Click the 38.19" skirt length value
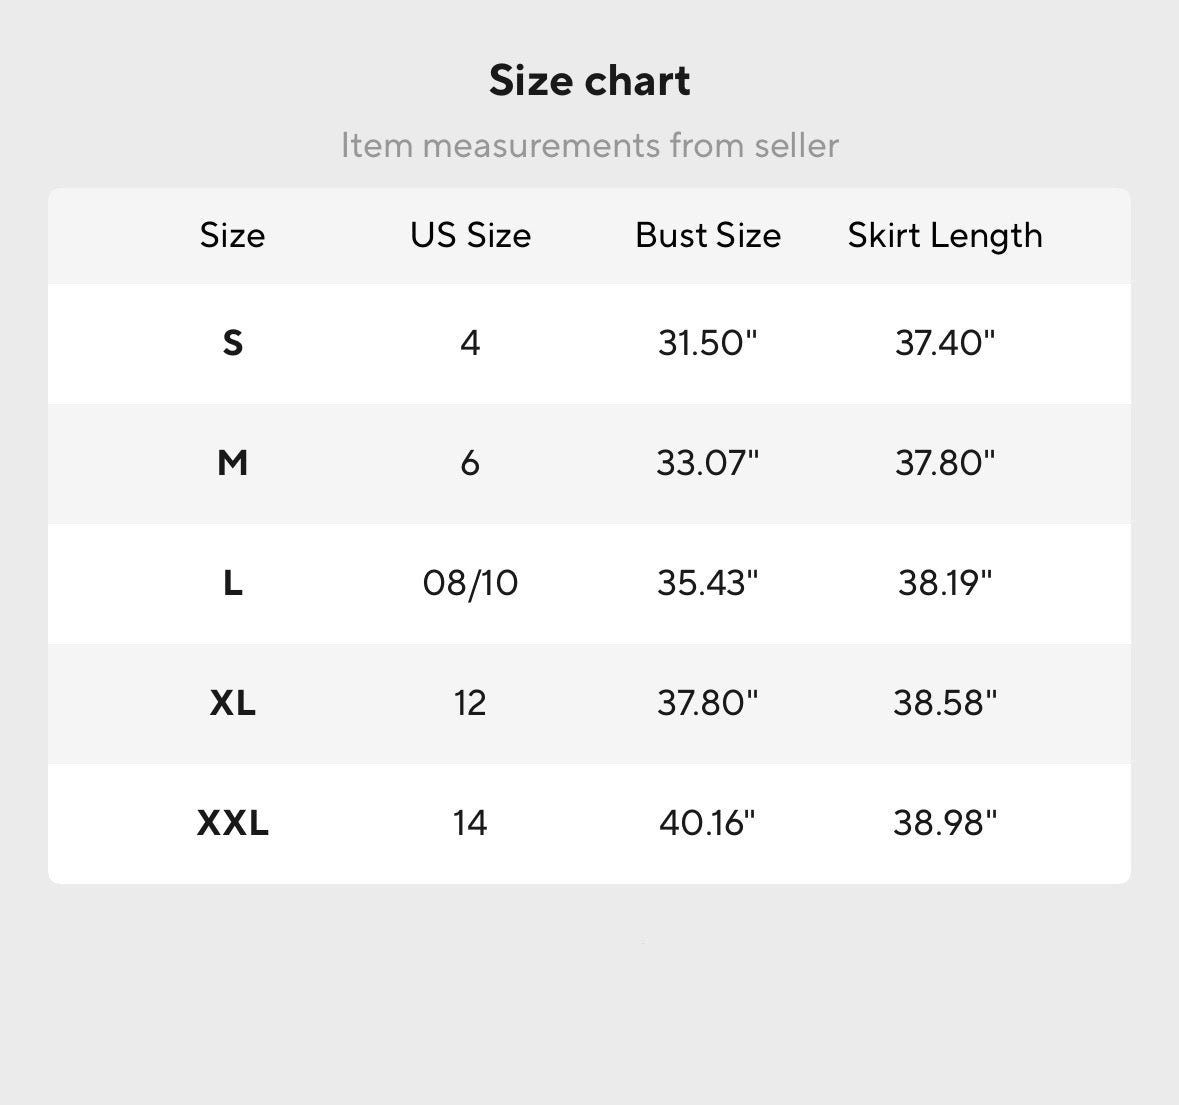1179x1105 pixels. point(945,583)
